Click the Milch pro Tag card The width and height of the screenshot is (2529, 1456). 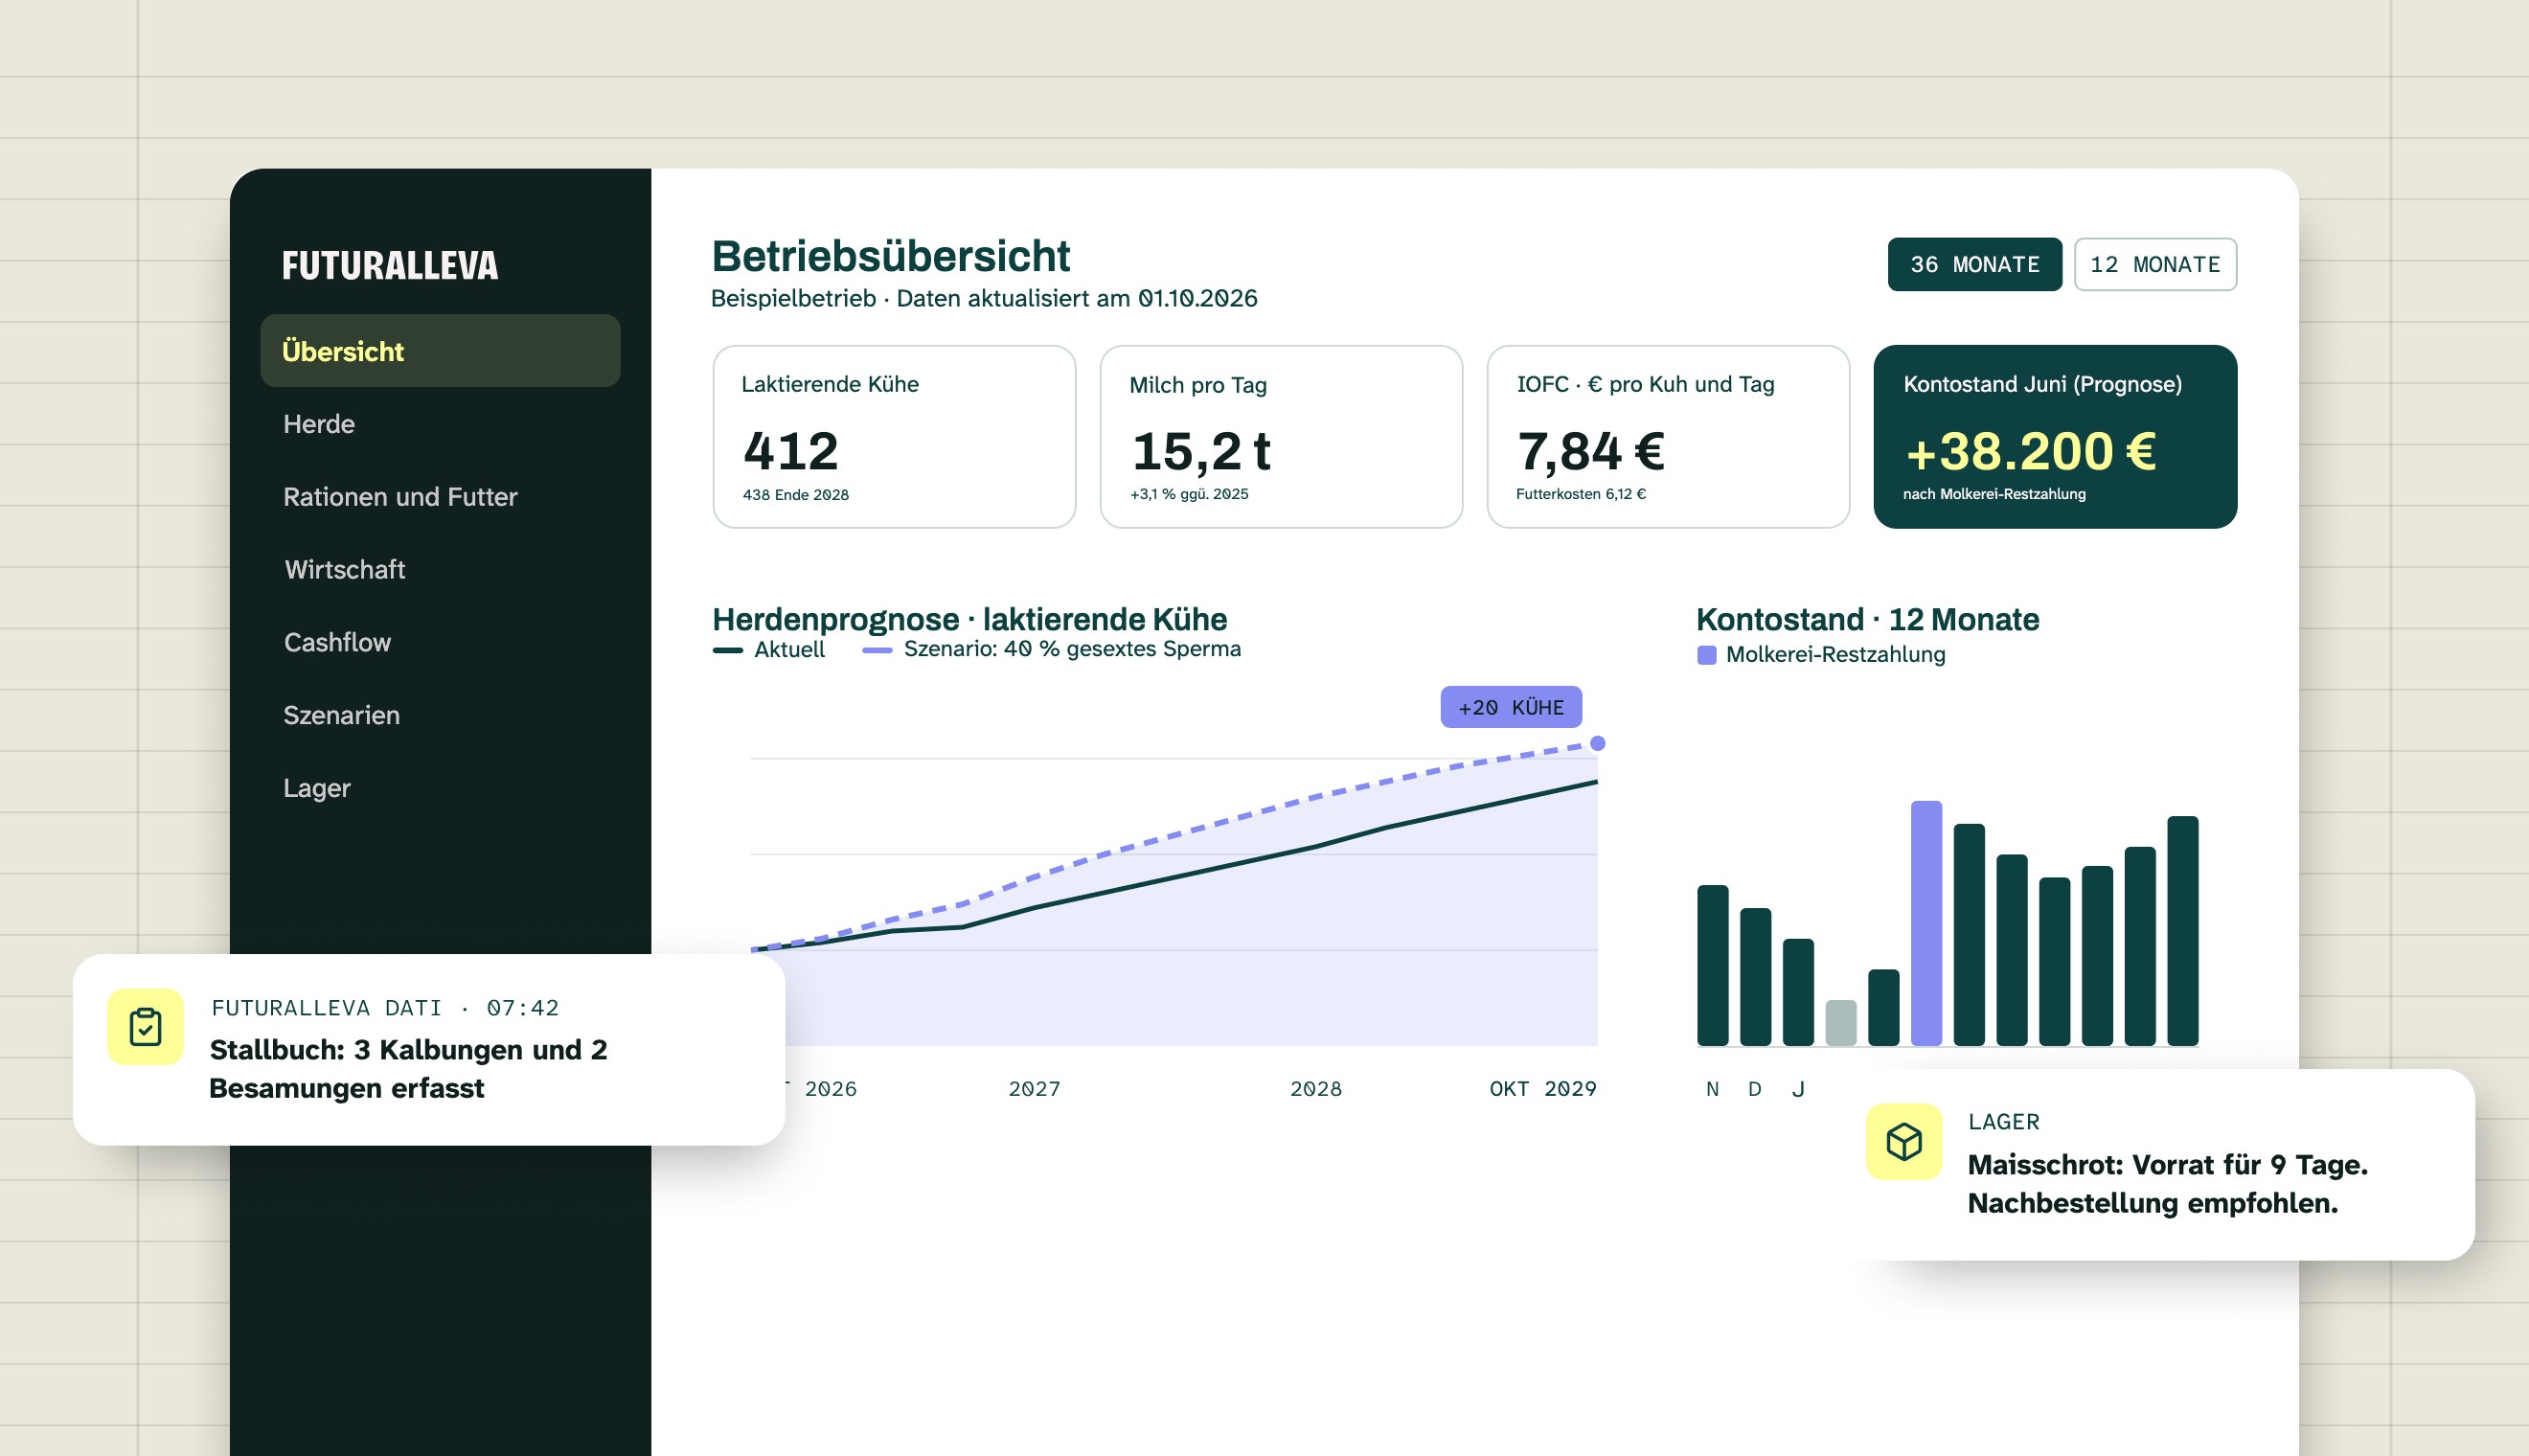[1281, 437]
